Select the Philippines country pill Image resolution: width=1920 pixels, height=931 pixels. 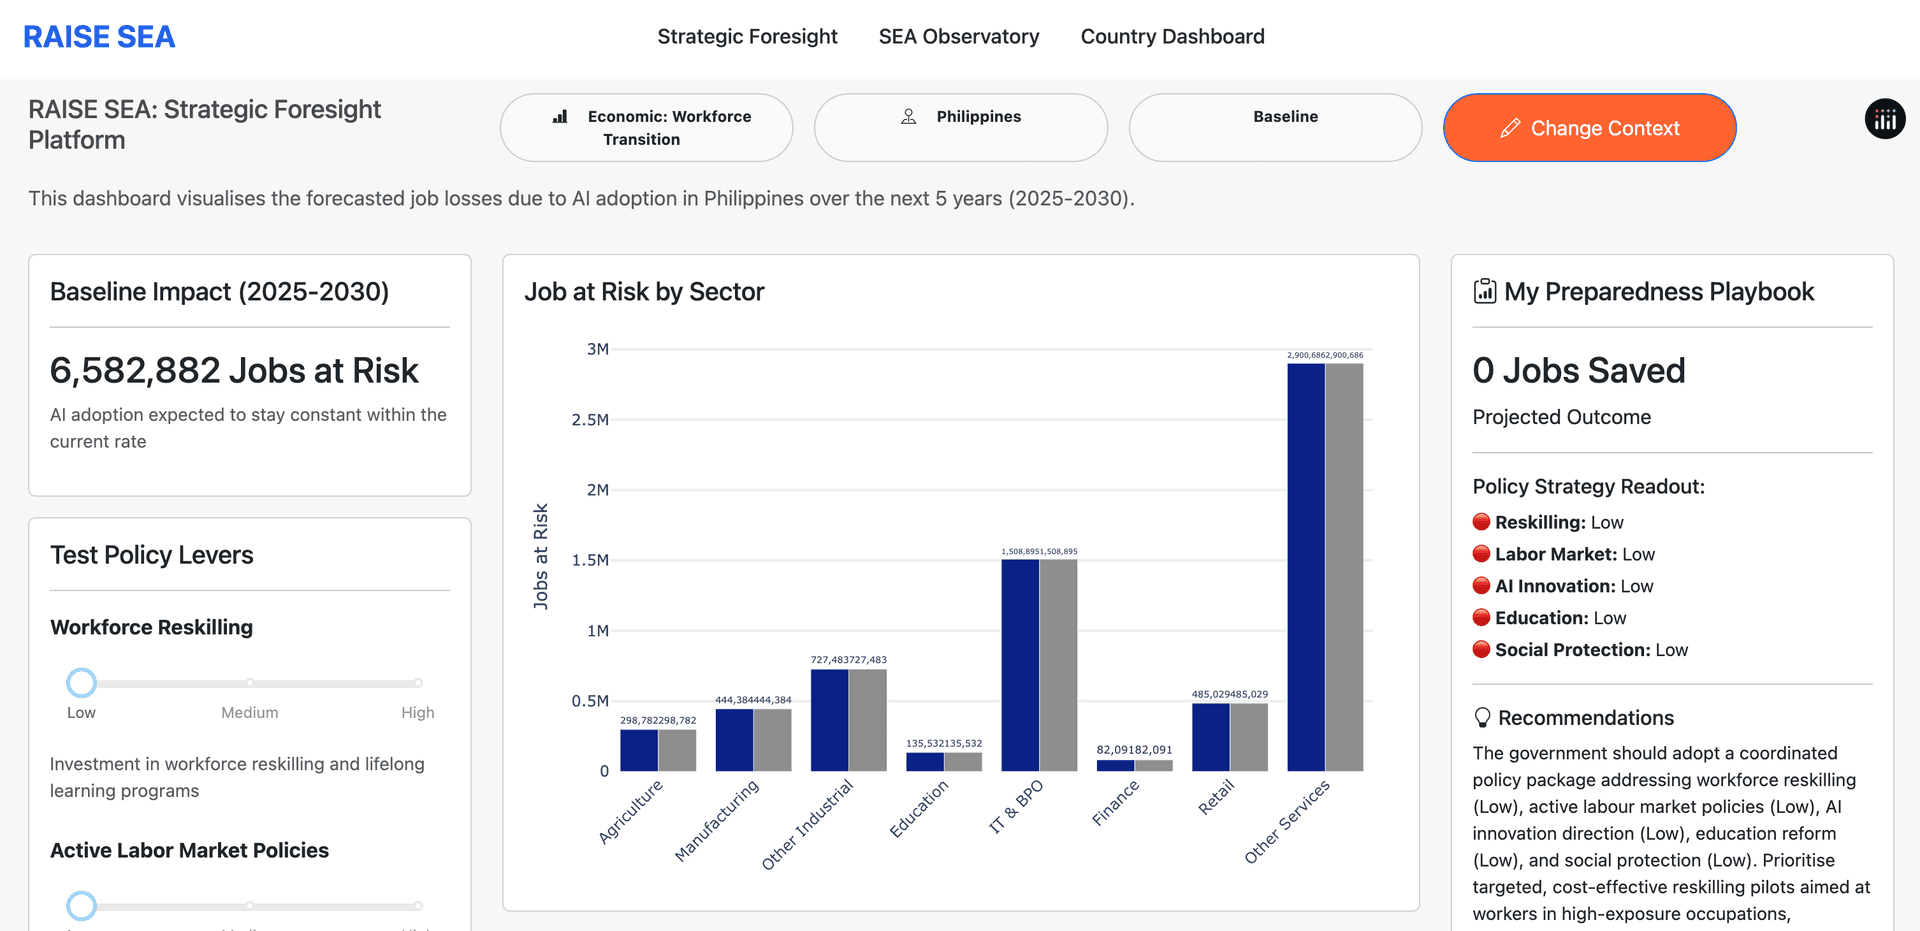(960, 128)
